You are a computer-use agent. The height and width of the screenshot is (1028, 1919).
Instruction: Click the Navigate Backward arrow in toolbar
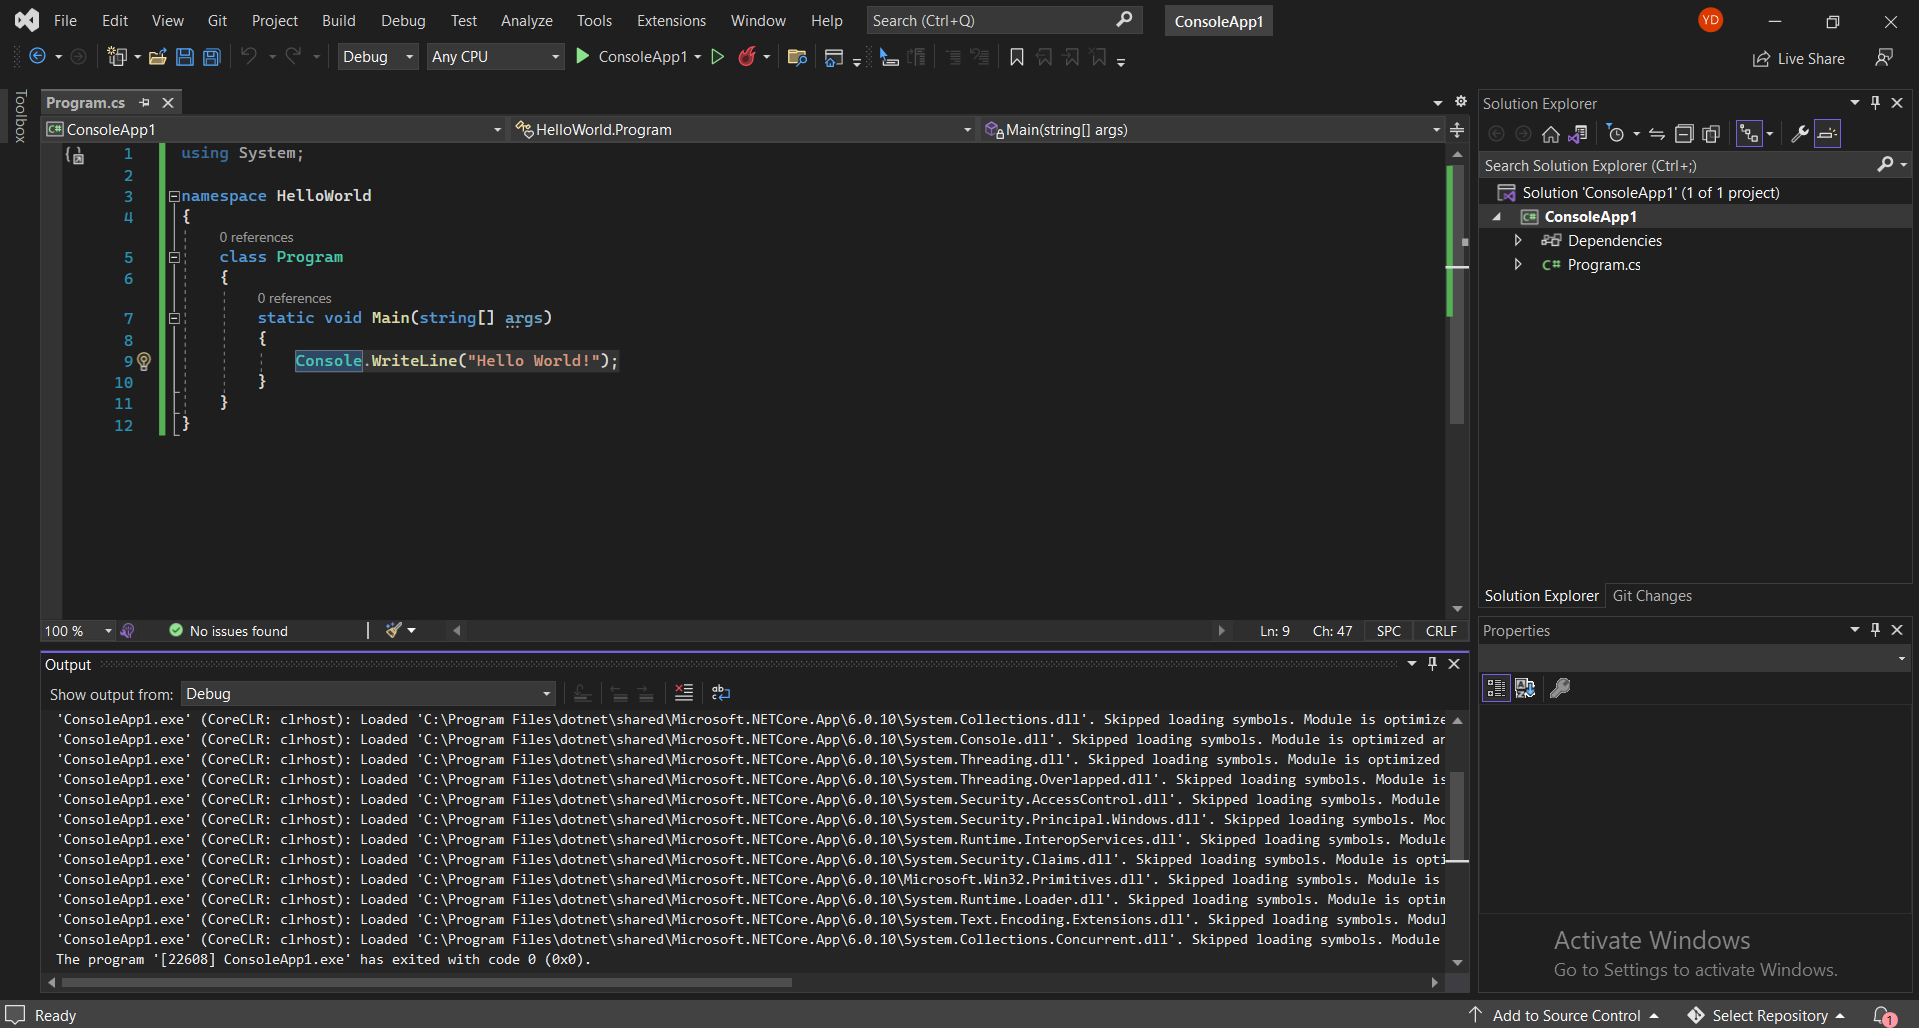(x=37, y=57)
